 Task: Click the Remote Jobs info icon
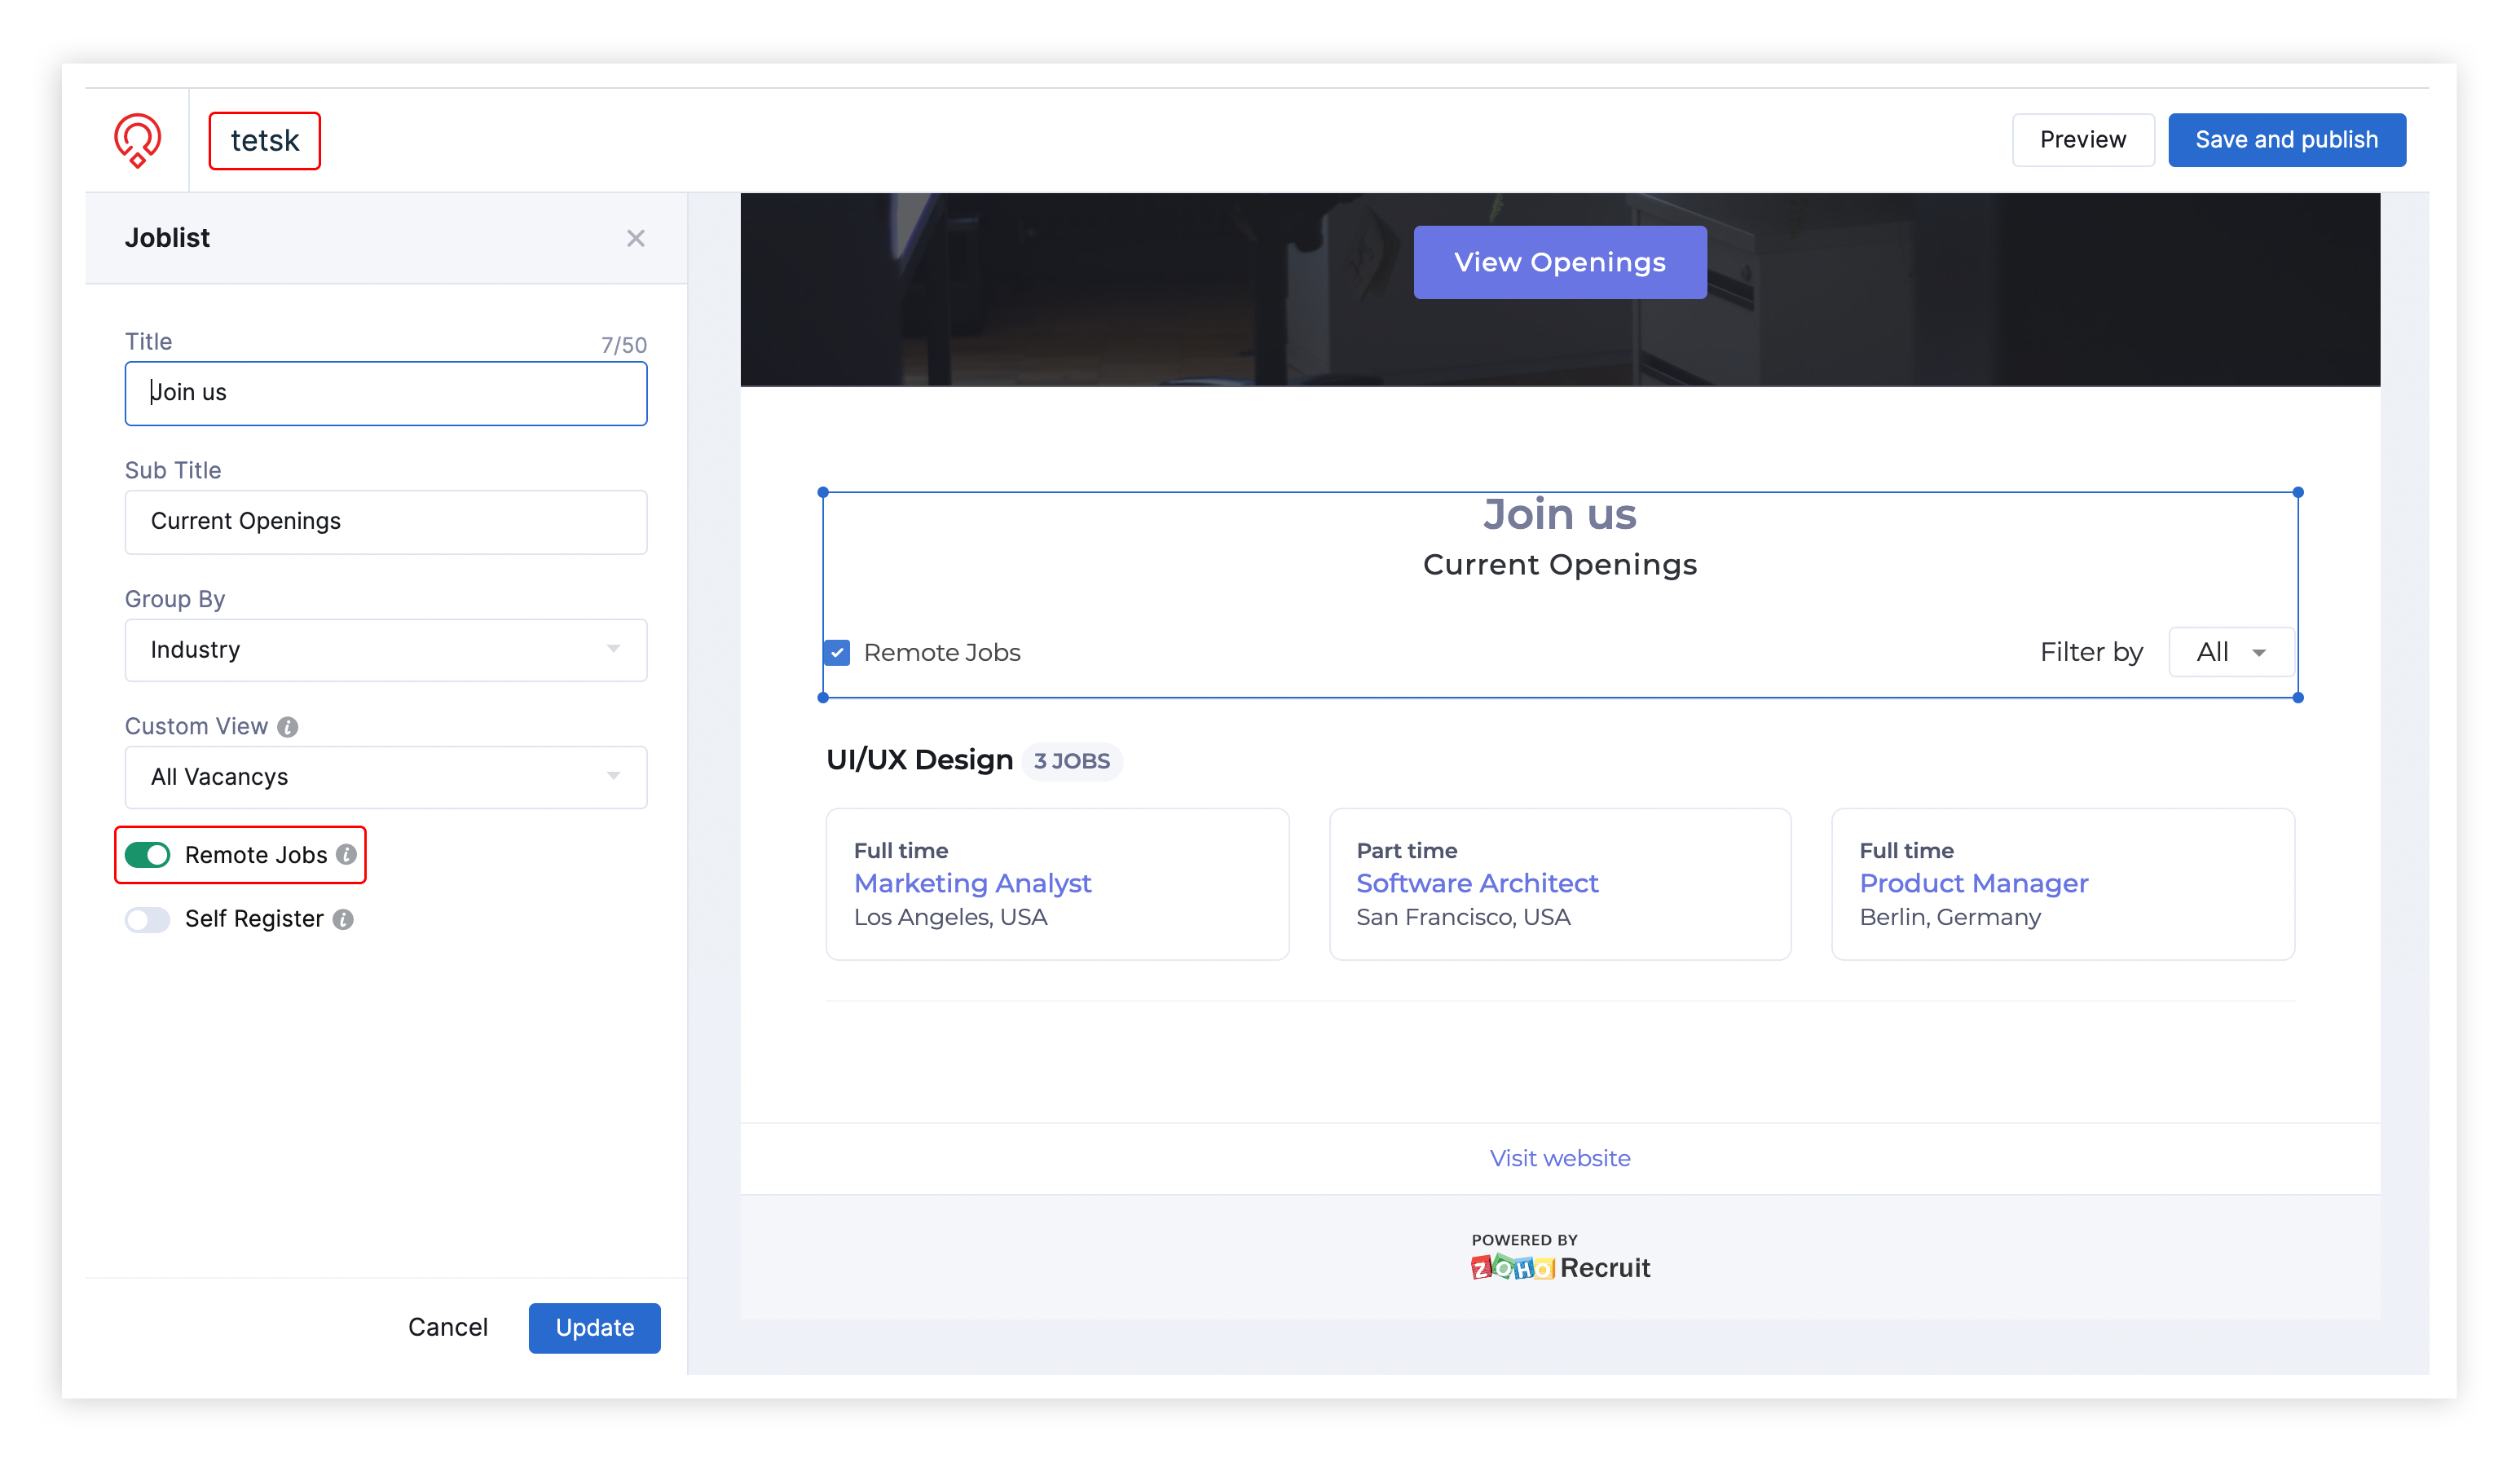click(x=346, y=855)
